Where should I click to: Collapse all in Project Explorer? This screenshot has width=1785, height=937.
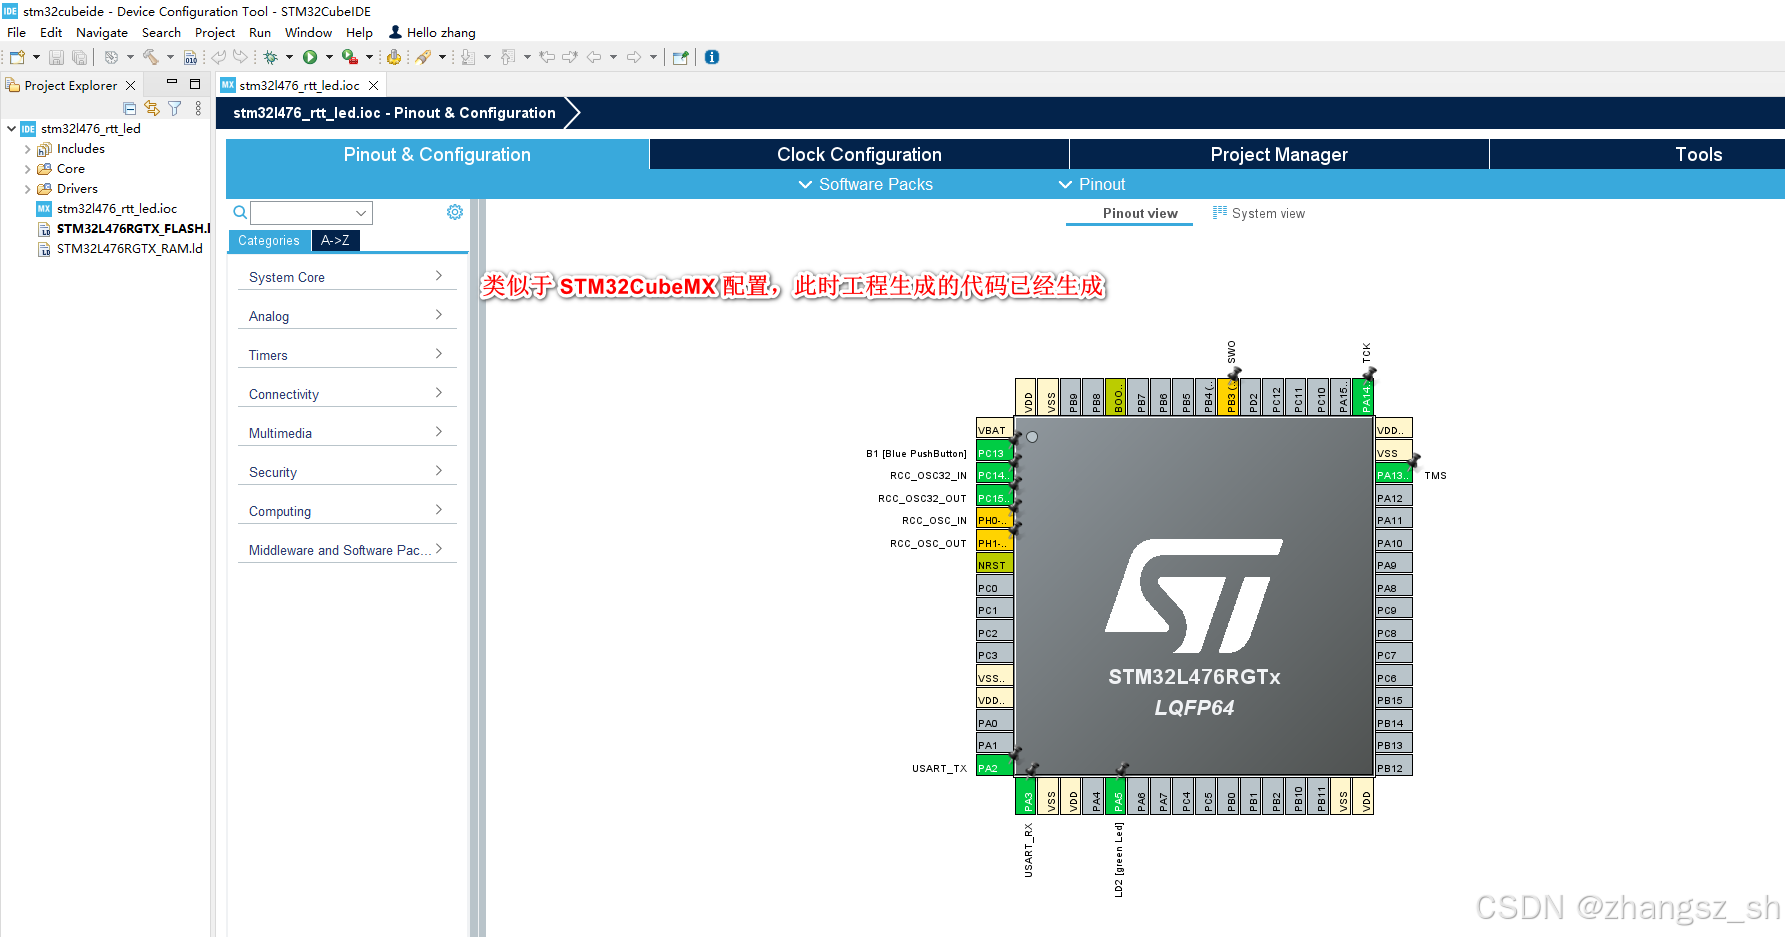(130, 108)
